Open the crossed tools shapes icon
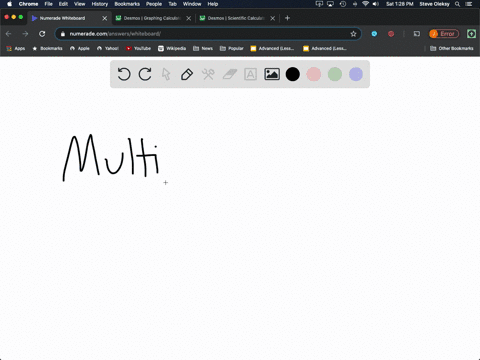Screen dimensions: 480x360 208,74
